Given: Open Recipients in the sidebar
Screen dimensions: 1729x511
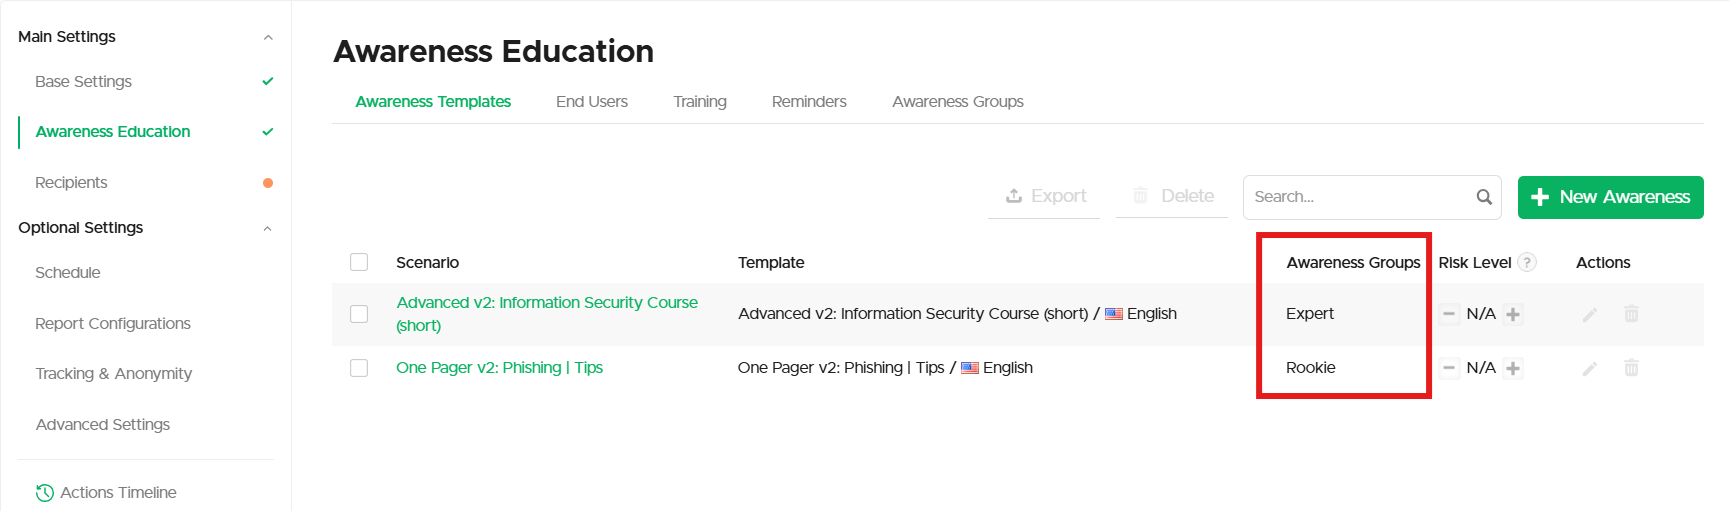Looking at the screenshot, I should click(x=71, y=183).
